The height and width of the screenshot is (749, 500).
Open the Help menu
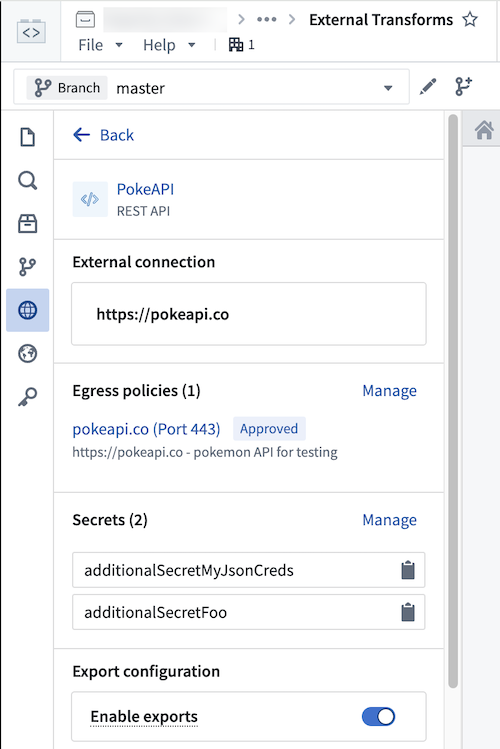click(169, 45)
